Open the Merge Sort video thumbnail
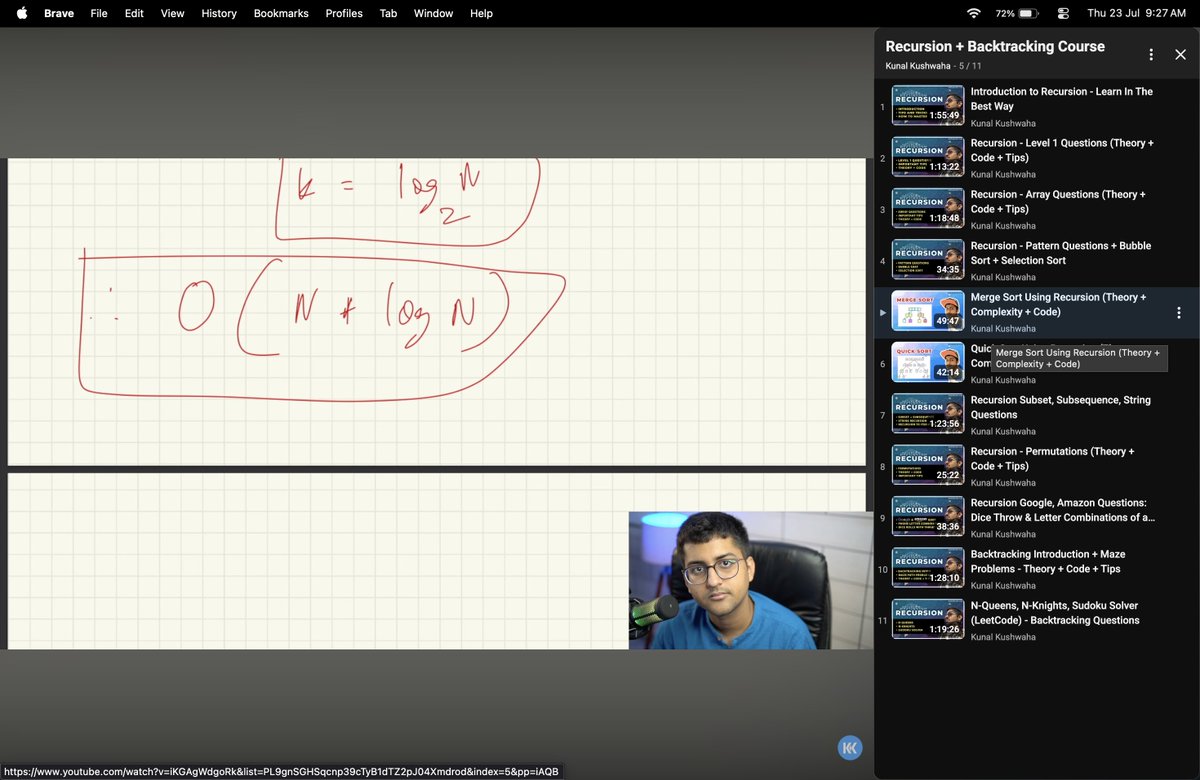 coord(928,312)
